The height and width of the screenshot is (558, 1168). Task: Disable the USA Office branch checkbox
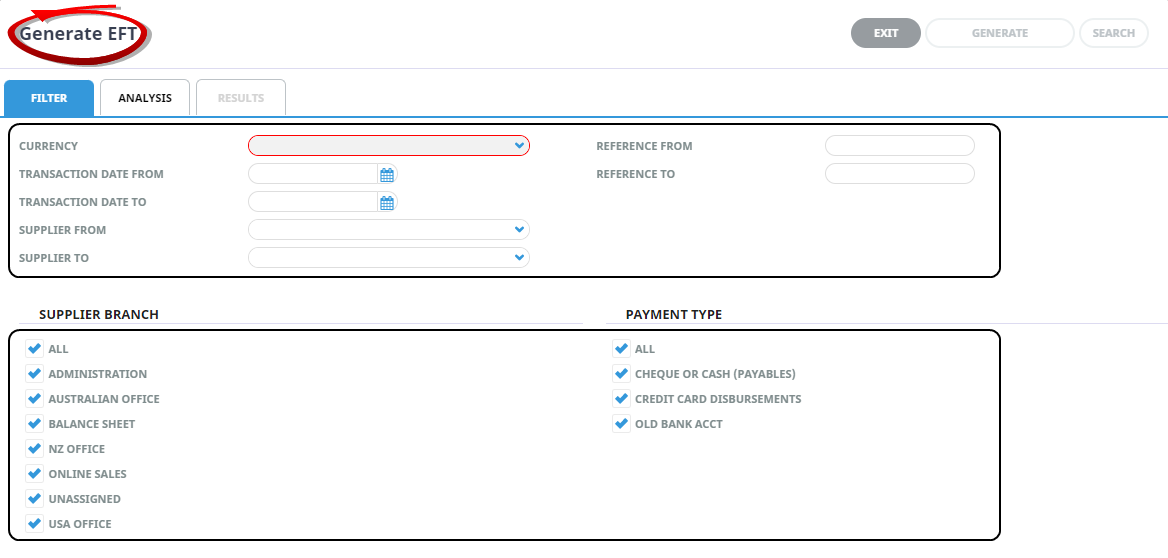(x=35, y=524)
